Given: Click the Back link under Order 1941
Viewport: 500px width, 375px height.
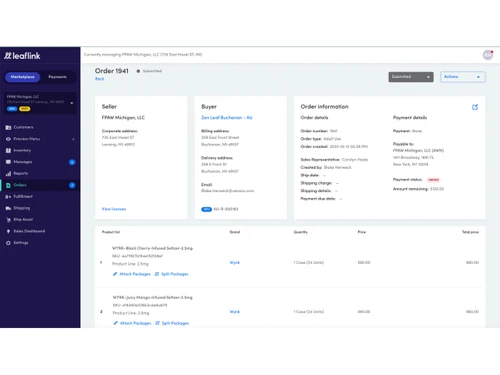Looking at the screenshot, I should pos(99,79).
